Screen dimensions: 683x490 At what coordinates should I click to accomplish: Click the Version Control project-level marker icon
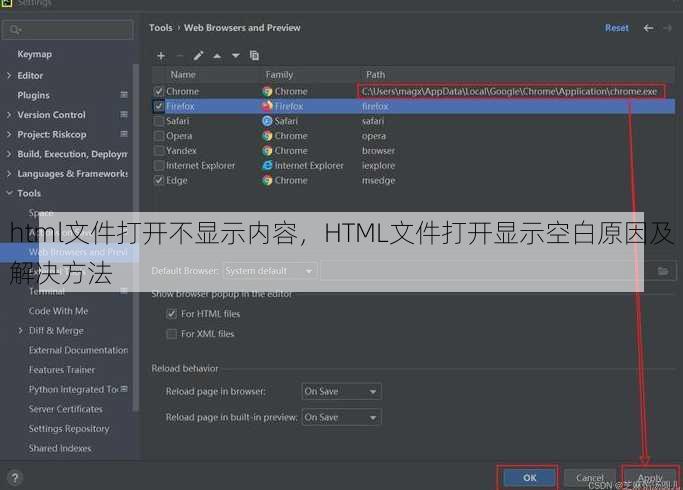tap(124, 114)
